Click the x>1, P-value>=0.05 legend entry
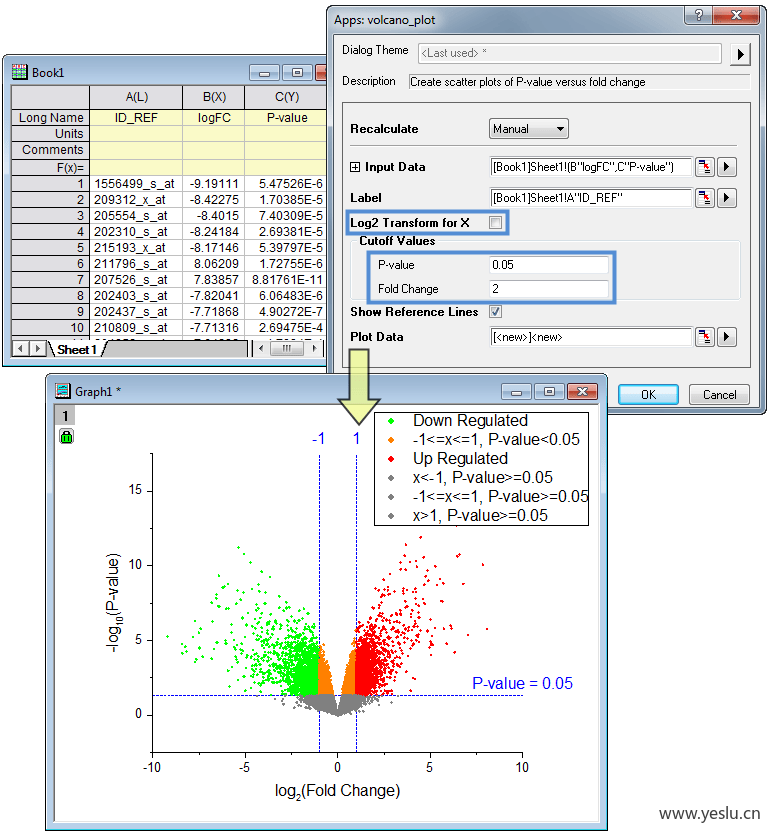This screenshot has width=772, height=833. [480, 515]
